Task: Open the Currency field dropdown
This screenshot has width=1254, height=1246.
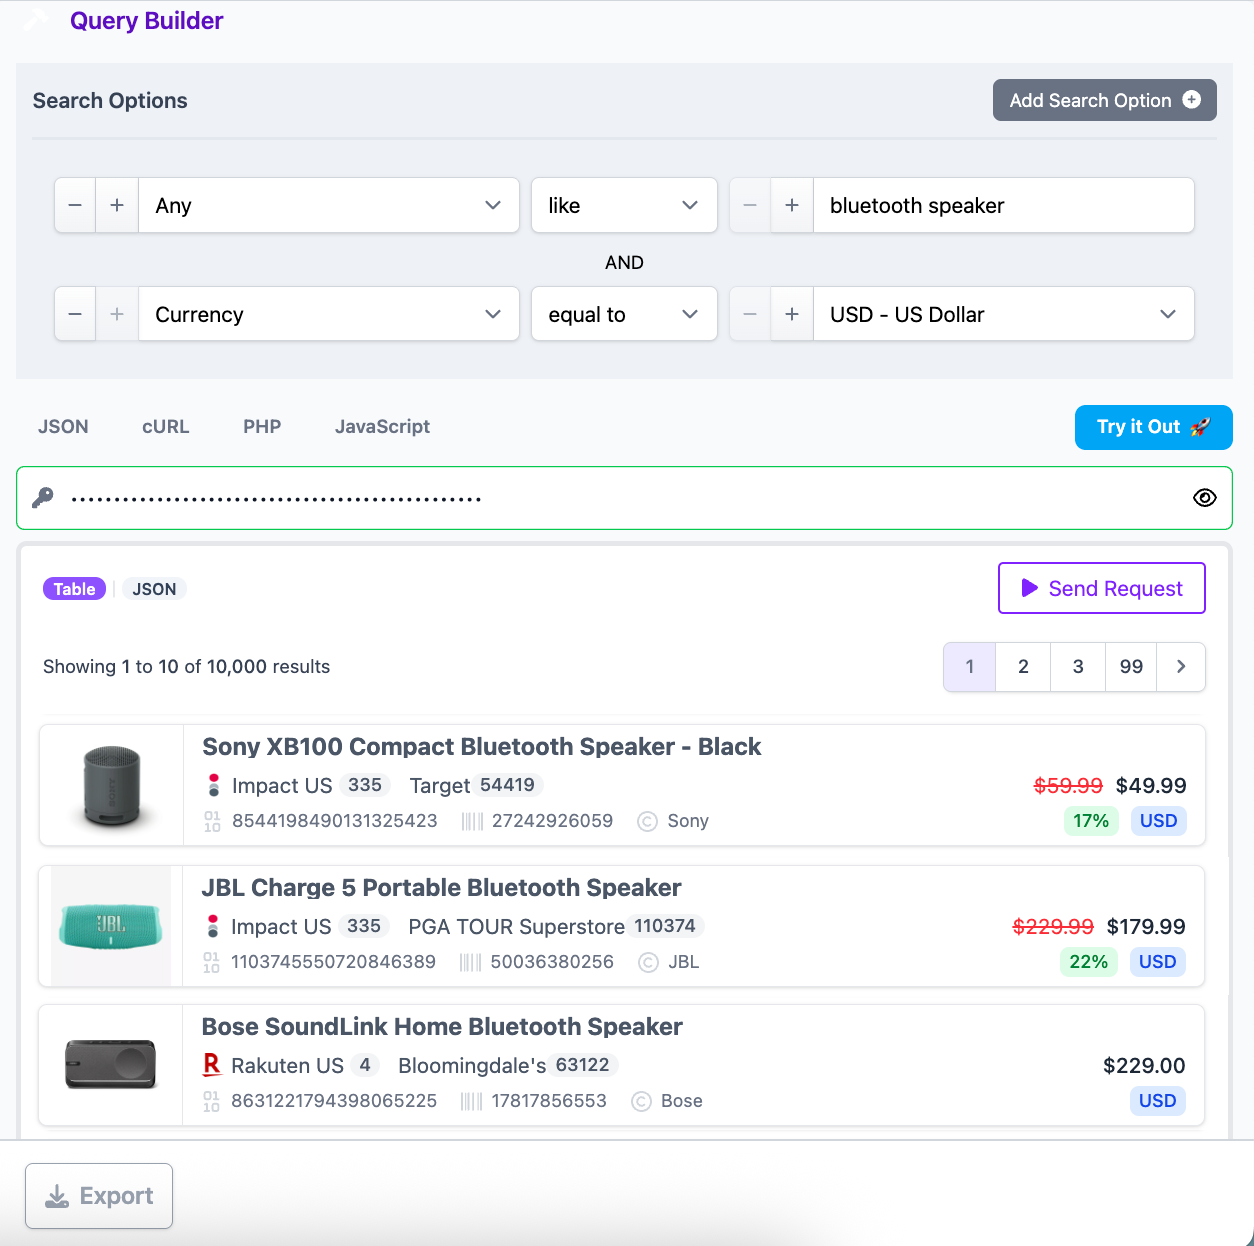Action: pos(329,314)
